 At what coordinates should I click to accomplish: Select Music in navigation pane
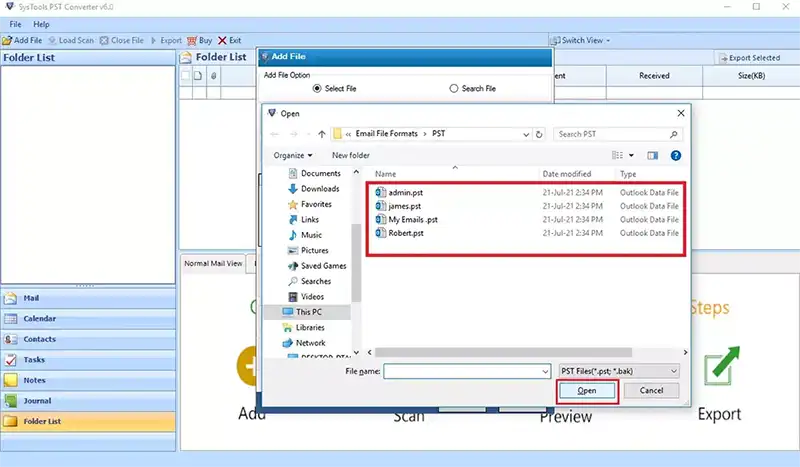[x=305, y=235]
